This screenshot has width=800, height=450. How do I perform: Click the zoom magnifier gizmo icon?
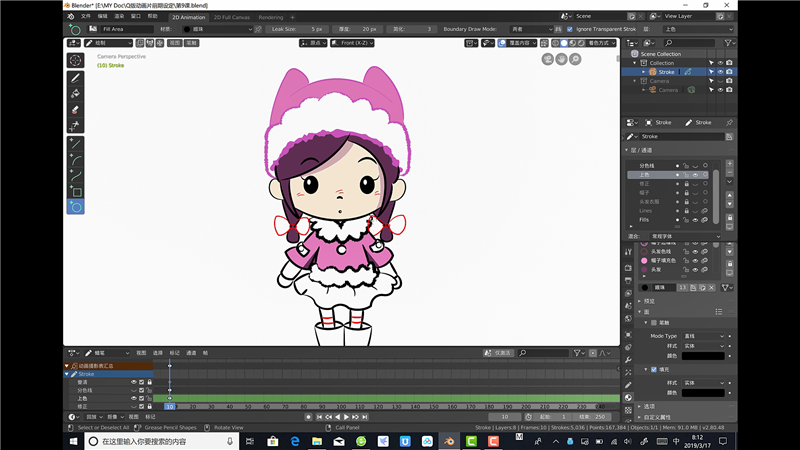click(575, 59)
